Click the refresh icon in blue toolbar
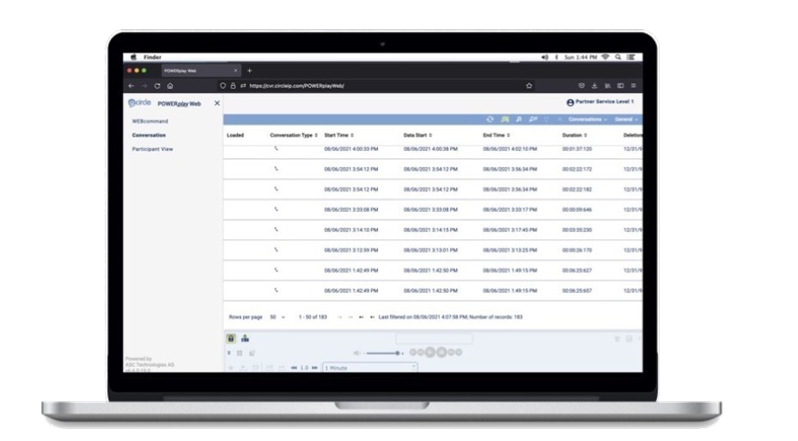This screenshot has width=798, height=441. point(490,119)
